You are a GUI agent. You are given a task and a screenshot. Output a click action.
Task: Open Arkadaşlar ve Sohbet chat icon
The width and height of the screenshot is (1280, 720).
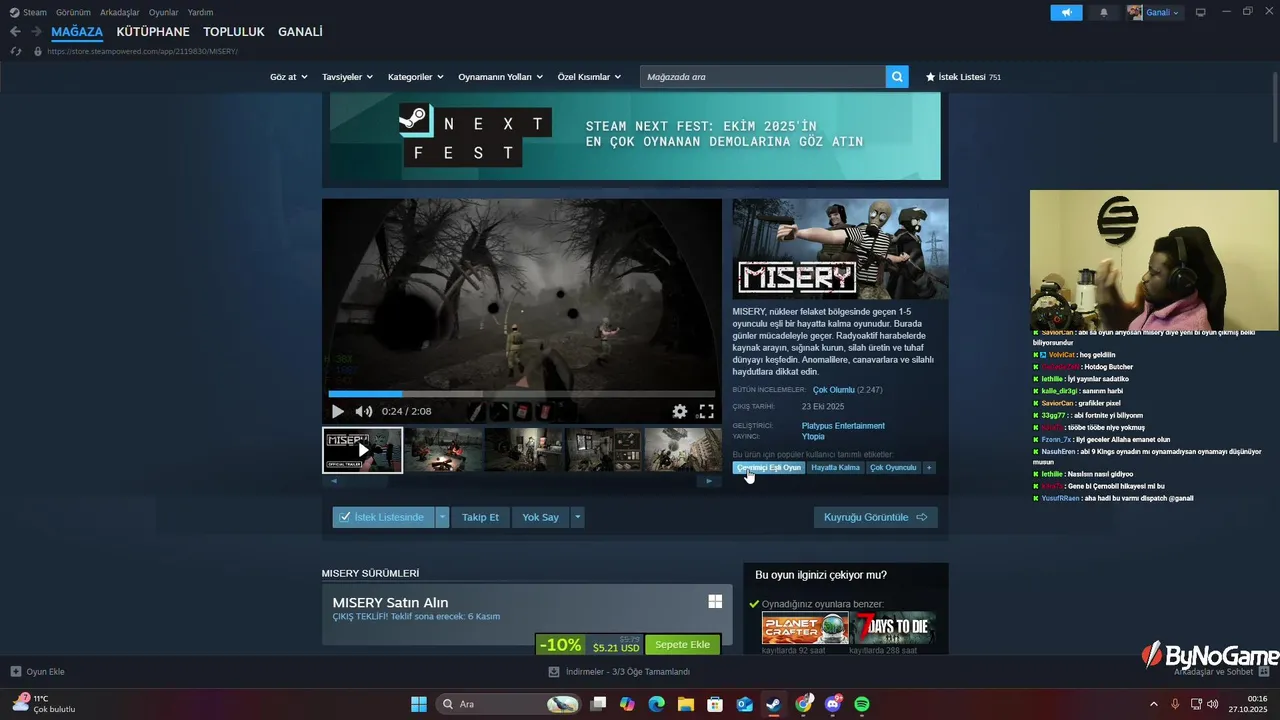tap(1264, 672)
